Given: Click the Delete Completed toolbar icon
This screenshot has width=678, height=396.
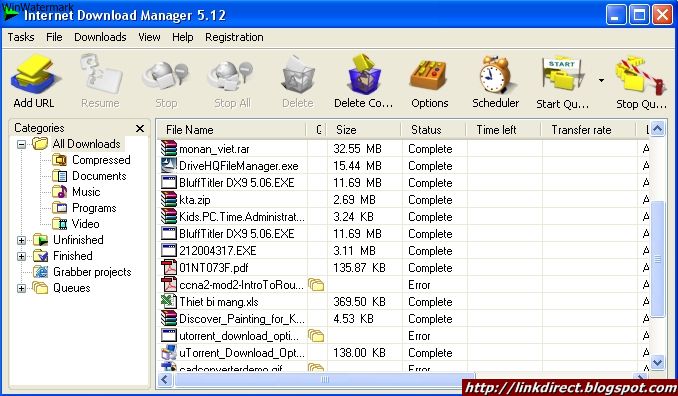Looking at the screenshot, I should [364, 73].
